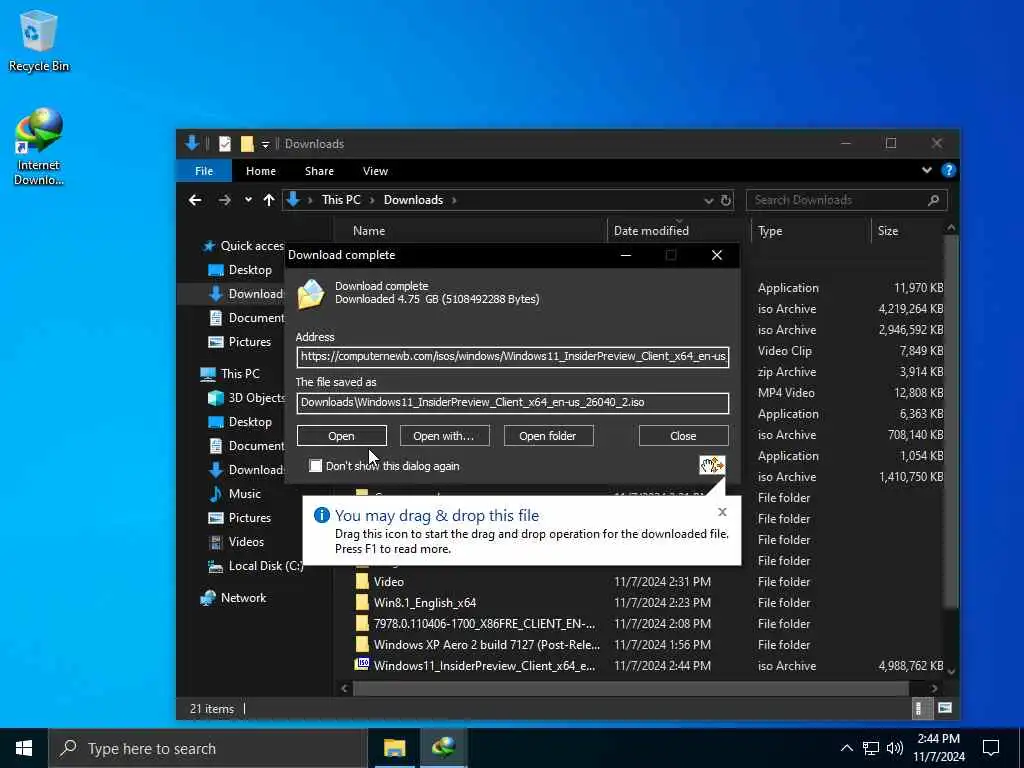Image resolution: width=1024 pixels, height=768 pixels.
Task: Select Network in the navigation pane
Action: pos(243,598)
